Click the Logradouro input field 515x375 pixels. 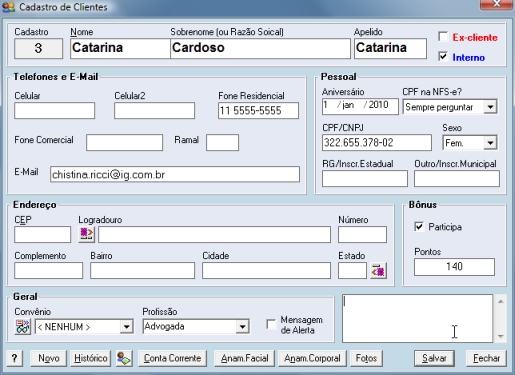[214, 235]
